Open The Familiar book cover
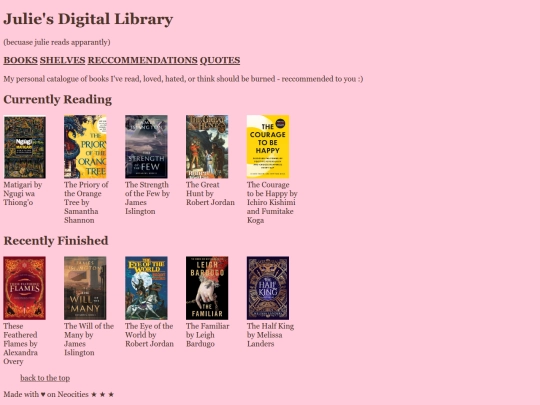Image resolution: width=540 pixels, height=405 pixels. coord(207,288)
